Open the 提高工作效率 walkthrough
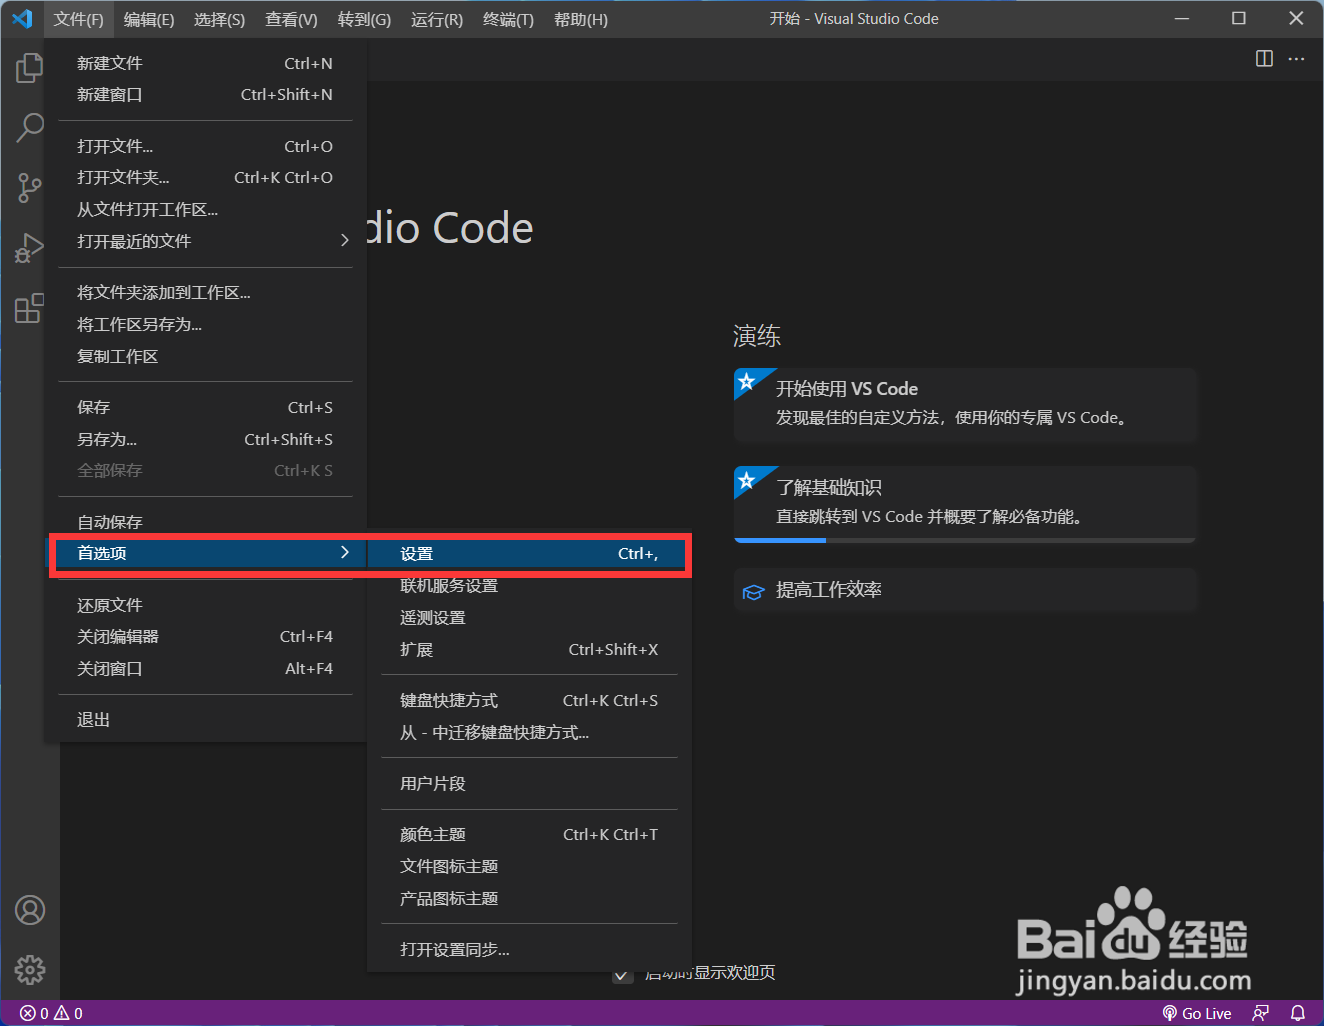1324x1026 pixels. [x=965, y=590]
